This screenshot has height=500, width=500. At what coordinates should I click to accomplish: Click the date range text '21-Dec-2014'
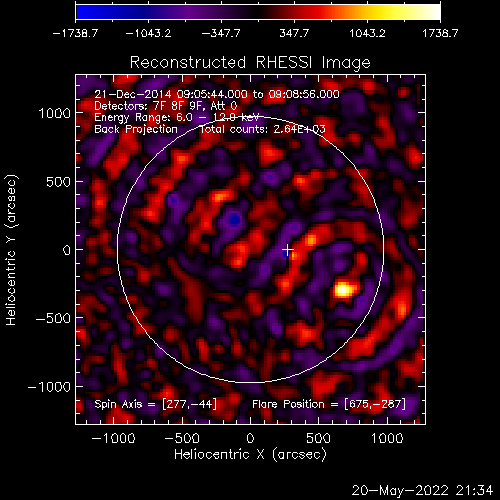pyautogui.click(x=133, y=94)
